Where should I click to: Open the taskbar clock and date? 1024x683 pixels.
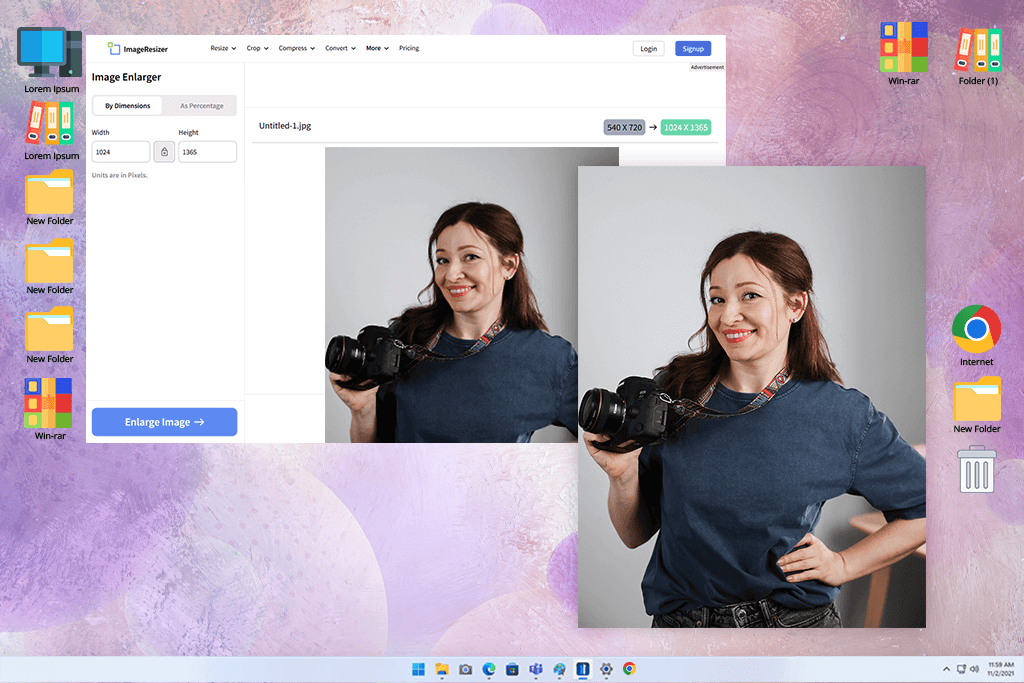[x=1000, y=669]
